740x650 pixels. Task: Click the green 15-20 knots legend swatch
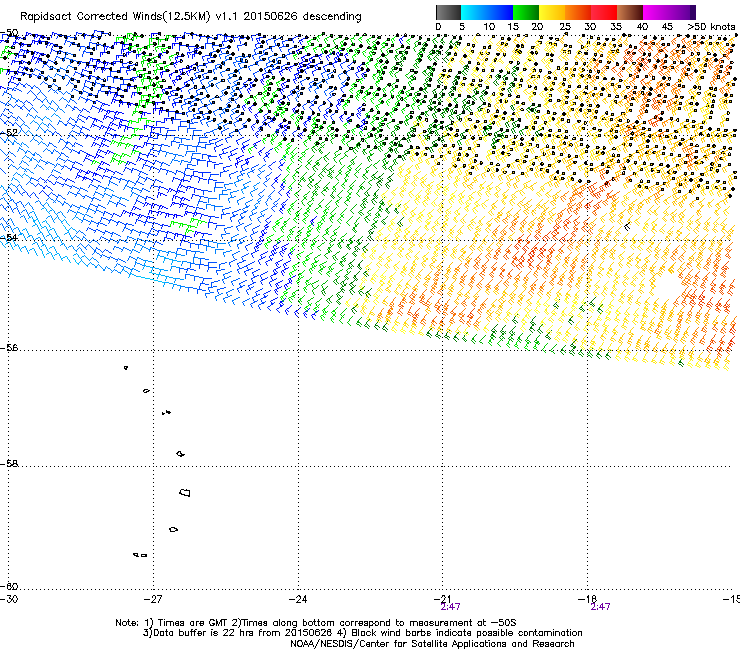coord(526,12)
